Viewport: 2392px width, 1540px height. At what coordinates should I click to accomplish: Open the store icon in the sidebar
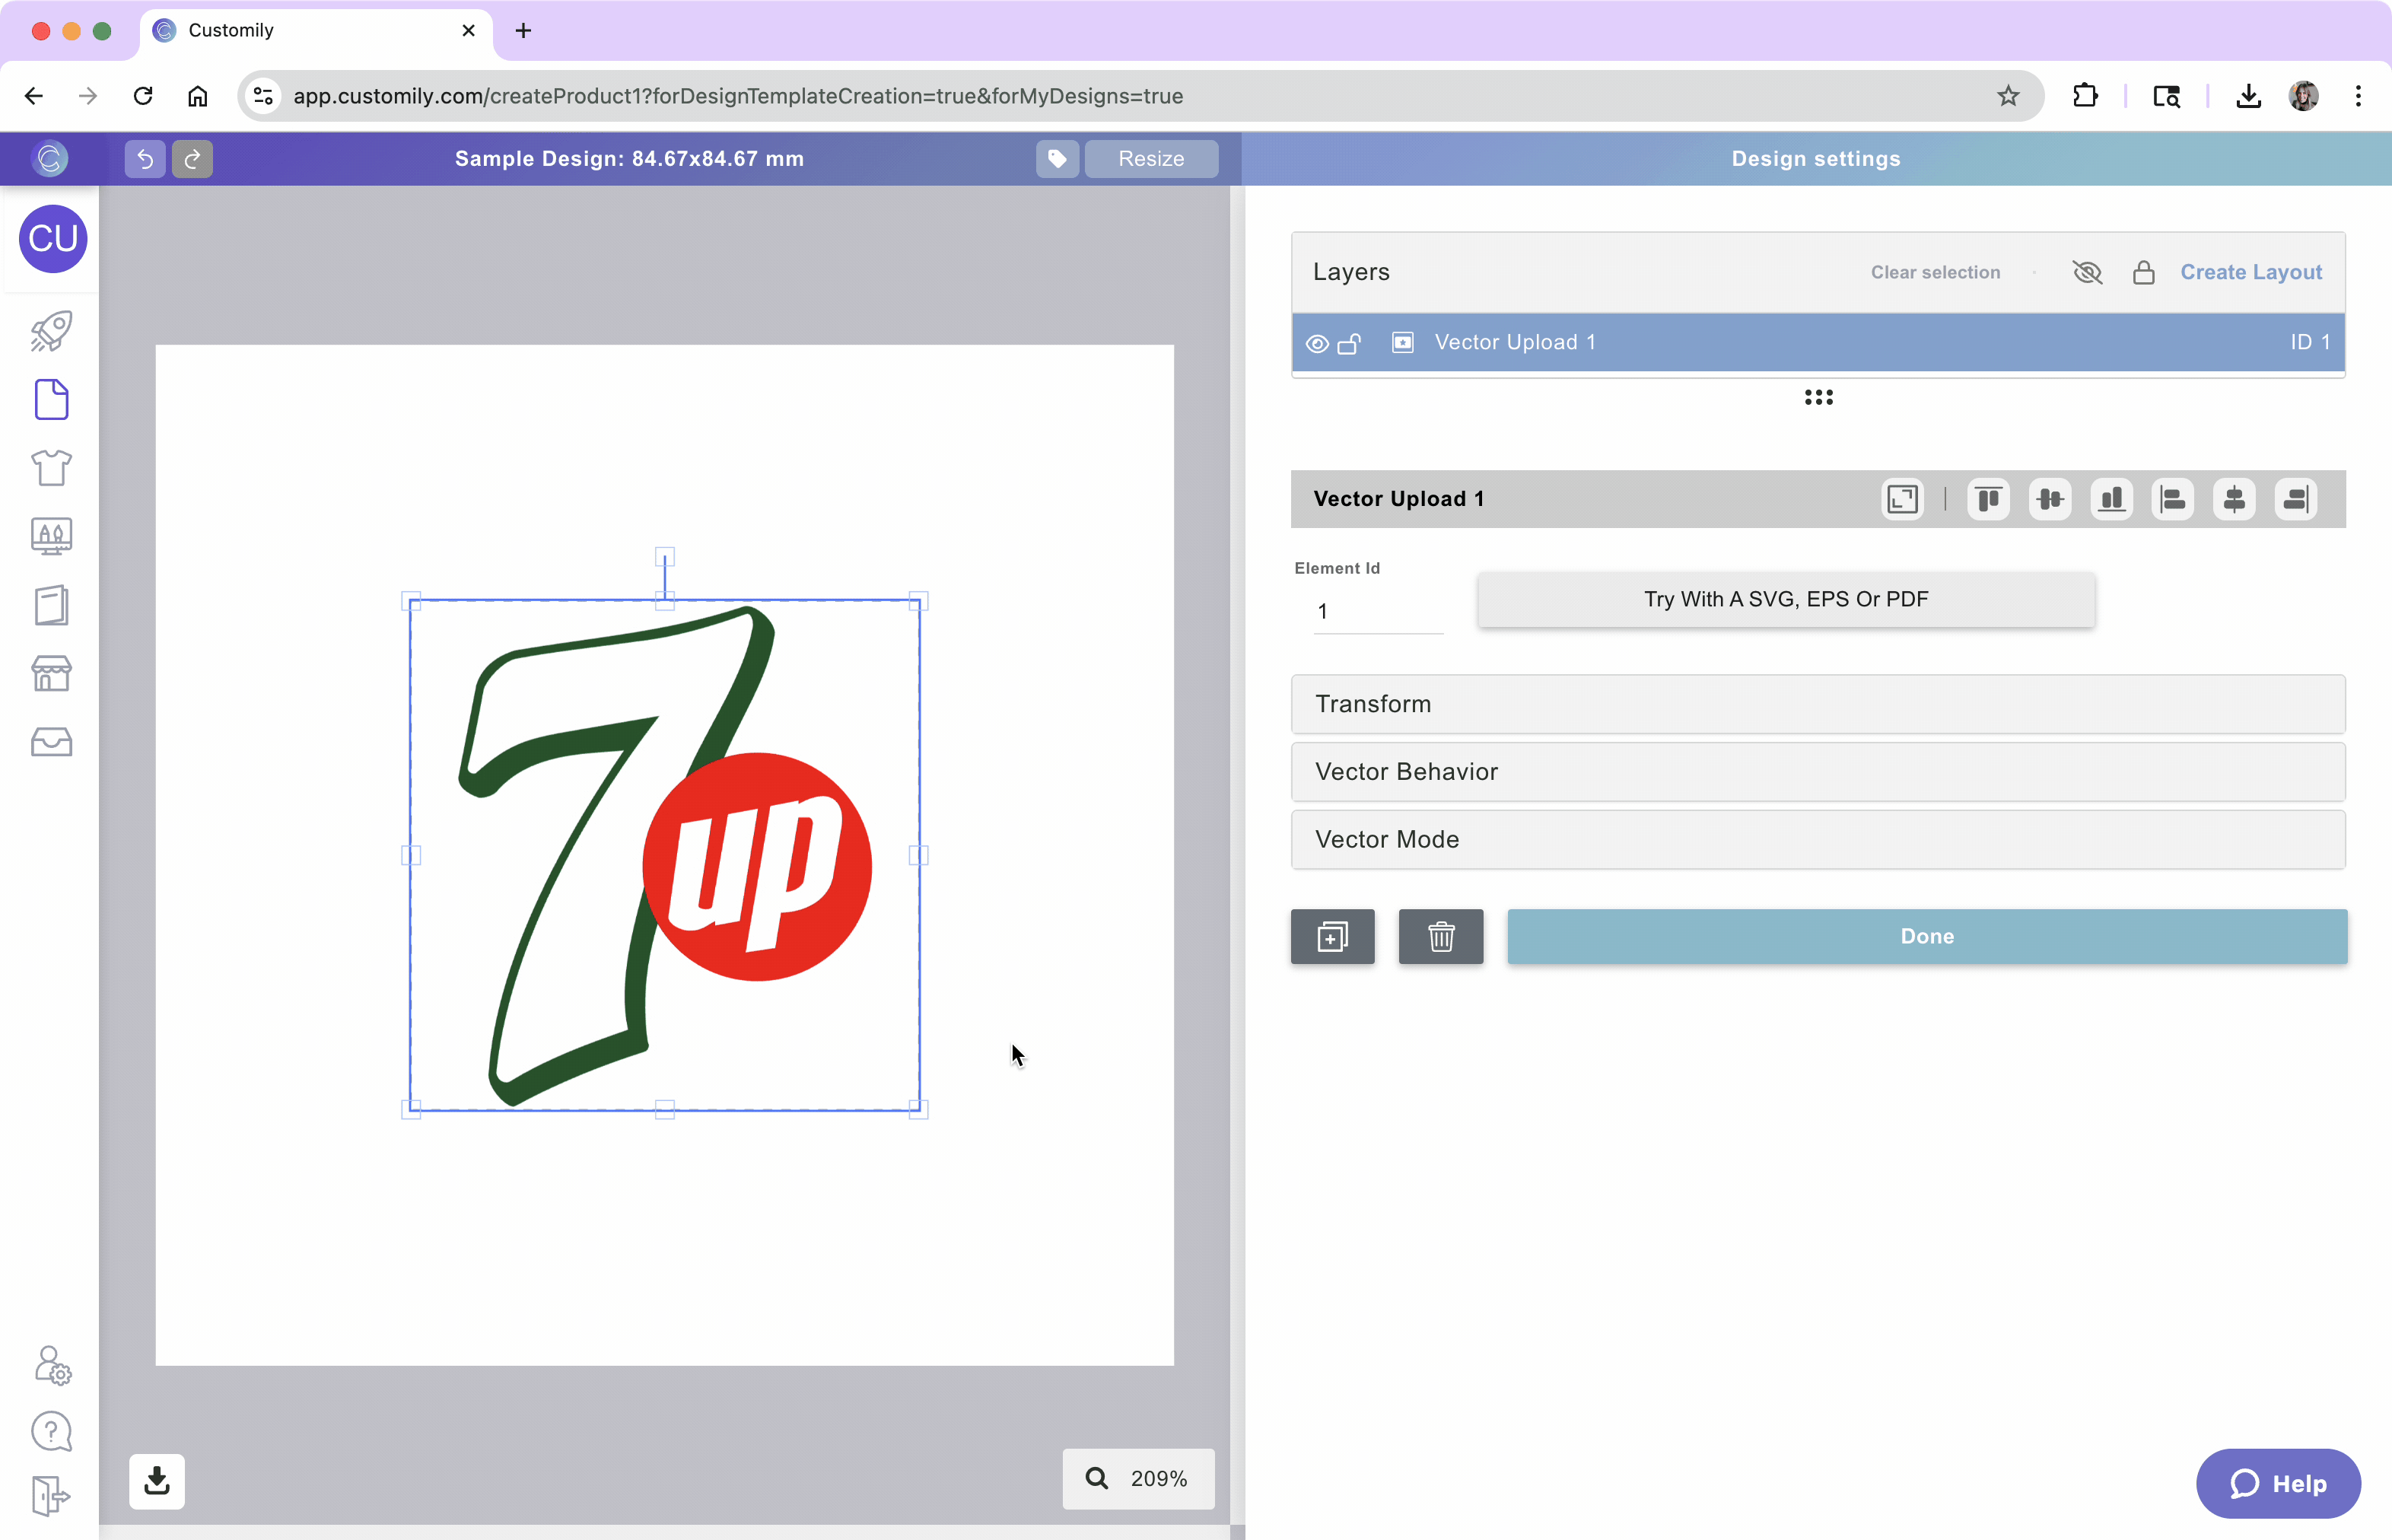51,673
